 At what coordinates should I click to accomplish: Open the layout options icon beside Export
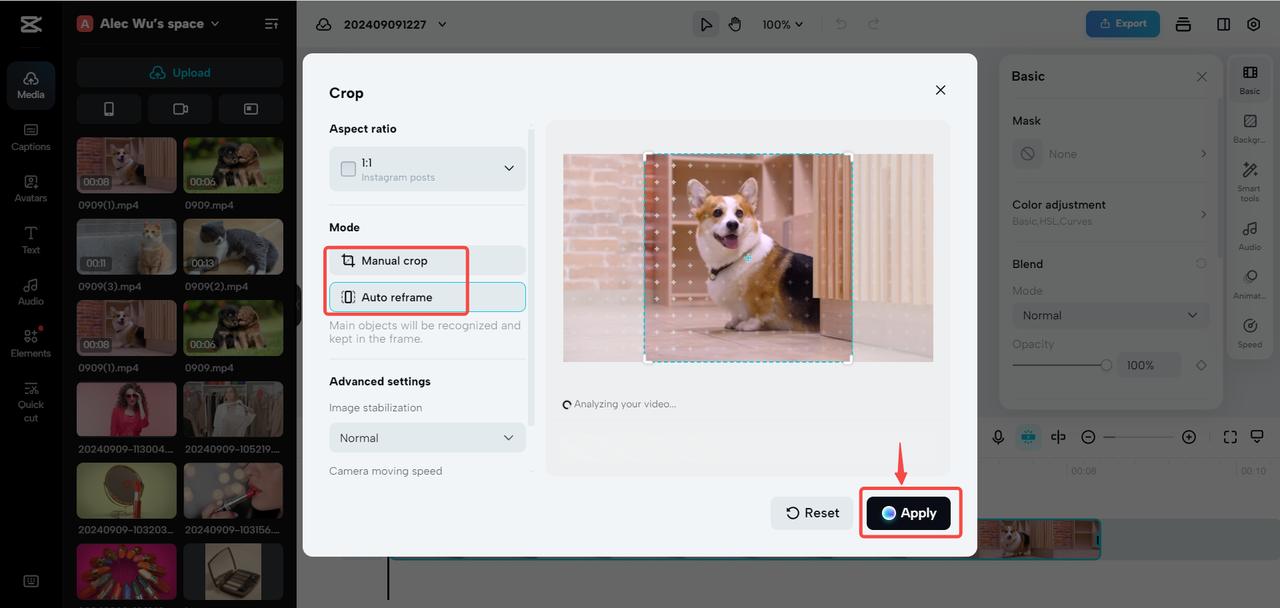point(1183,24)
